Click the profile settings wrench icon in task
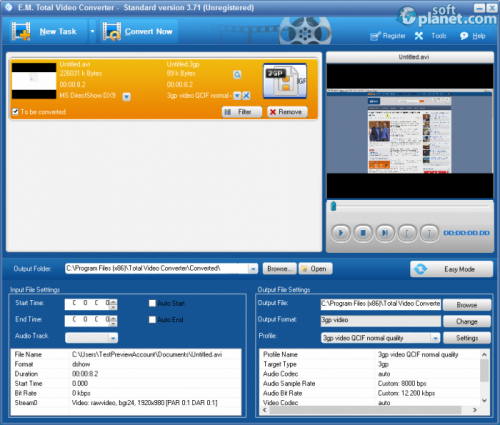 (246, 96)
